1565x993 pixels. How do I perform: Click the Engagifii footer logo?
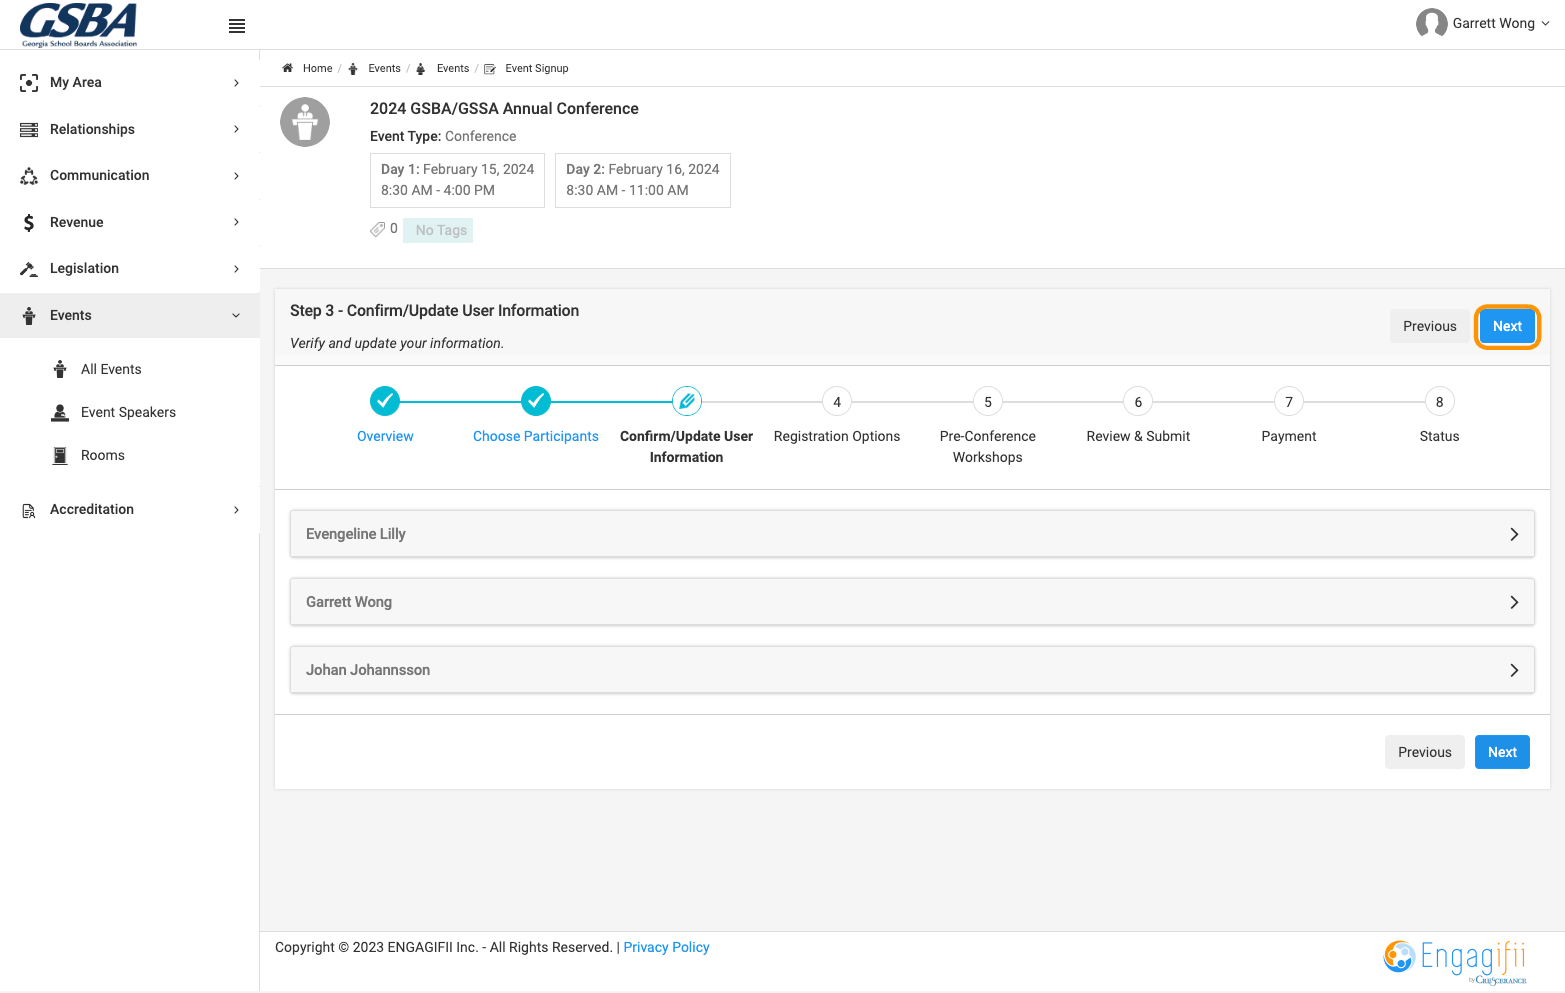[1455, 960]
